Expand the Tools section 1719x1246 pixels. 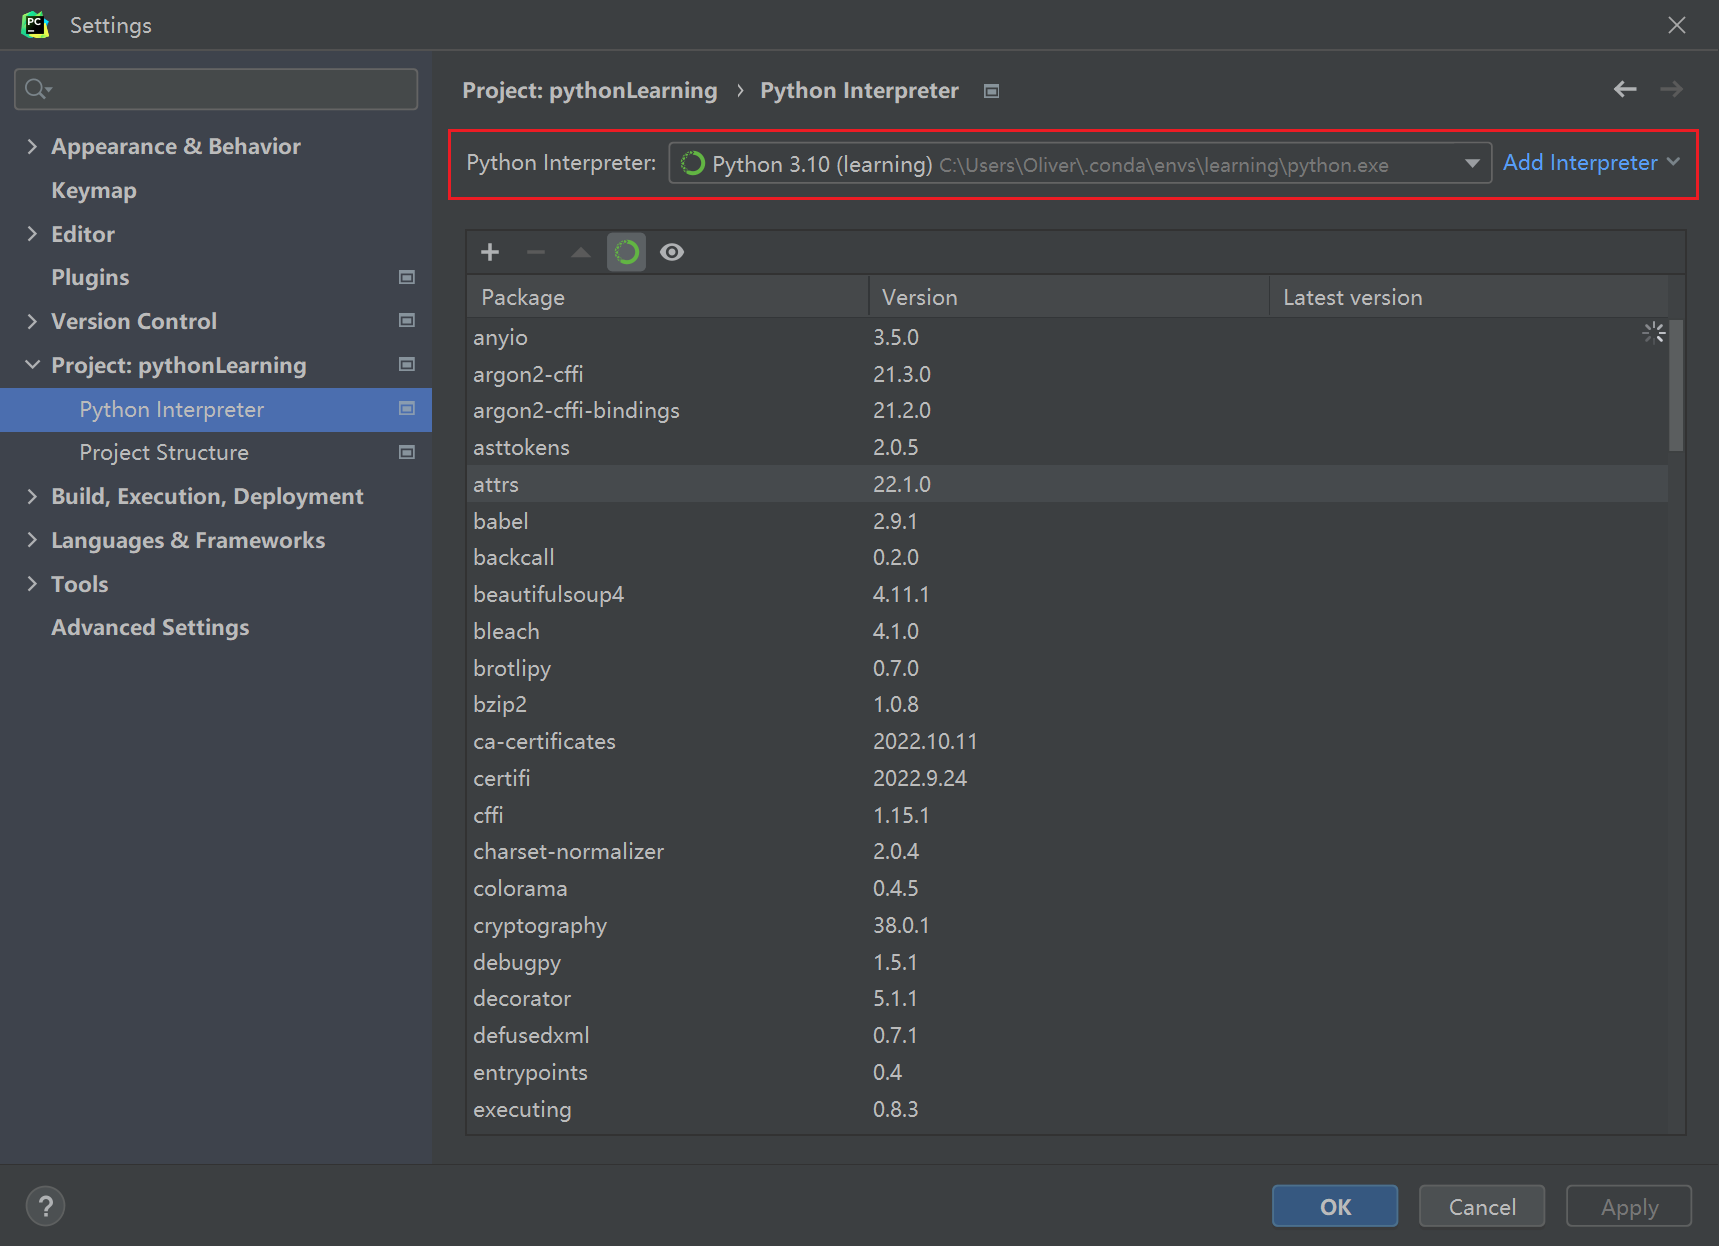32,584
